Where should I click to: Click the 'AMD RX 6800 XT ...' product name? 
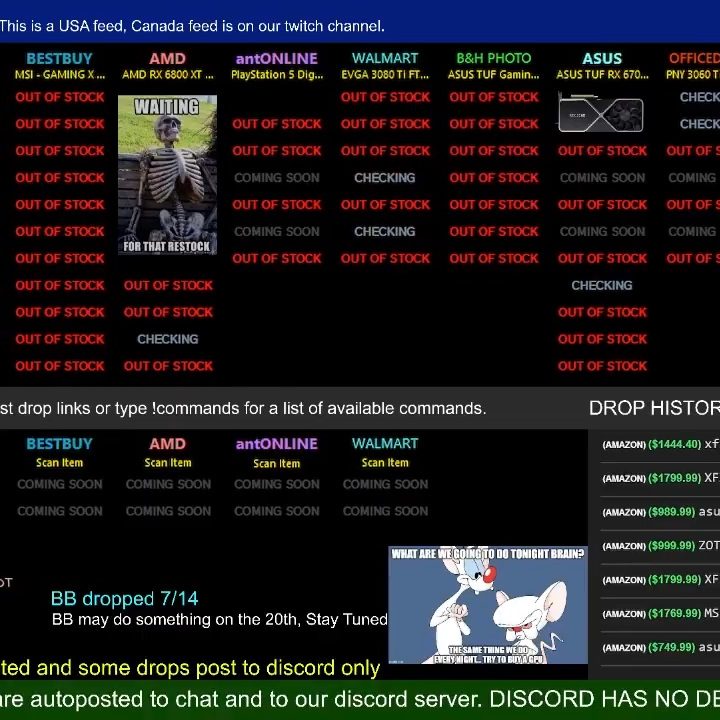point(168,74)
